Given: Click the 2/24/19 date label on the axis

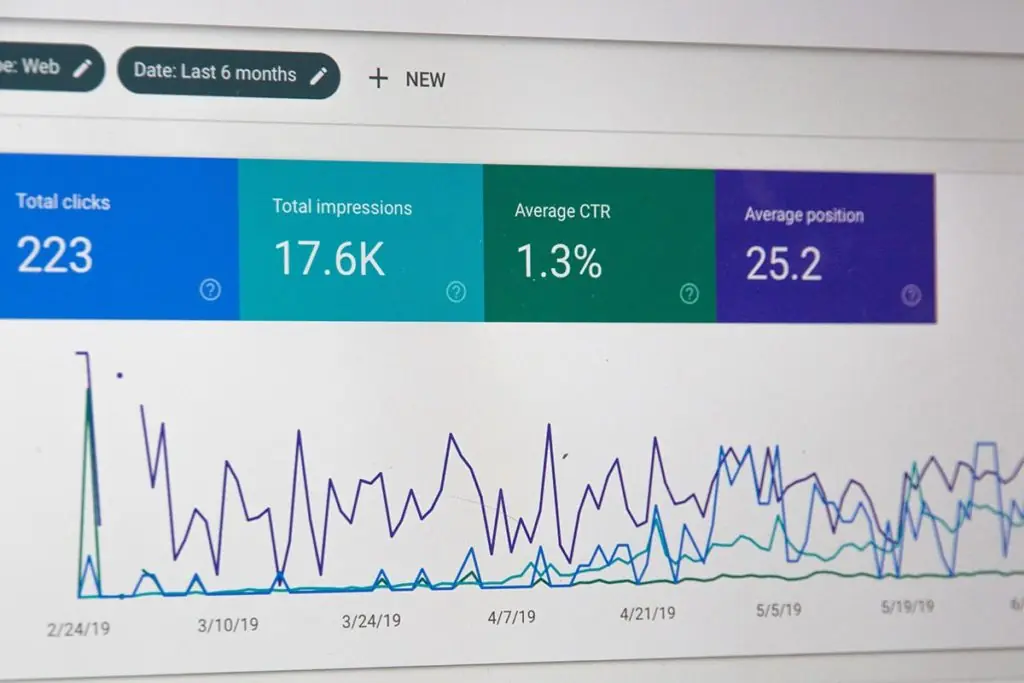Looking at the screenshot, I should pos(78,629).
